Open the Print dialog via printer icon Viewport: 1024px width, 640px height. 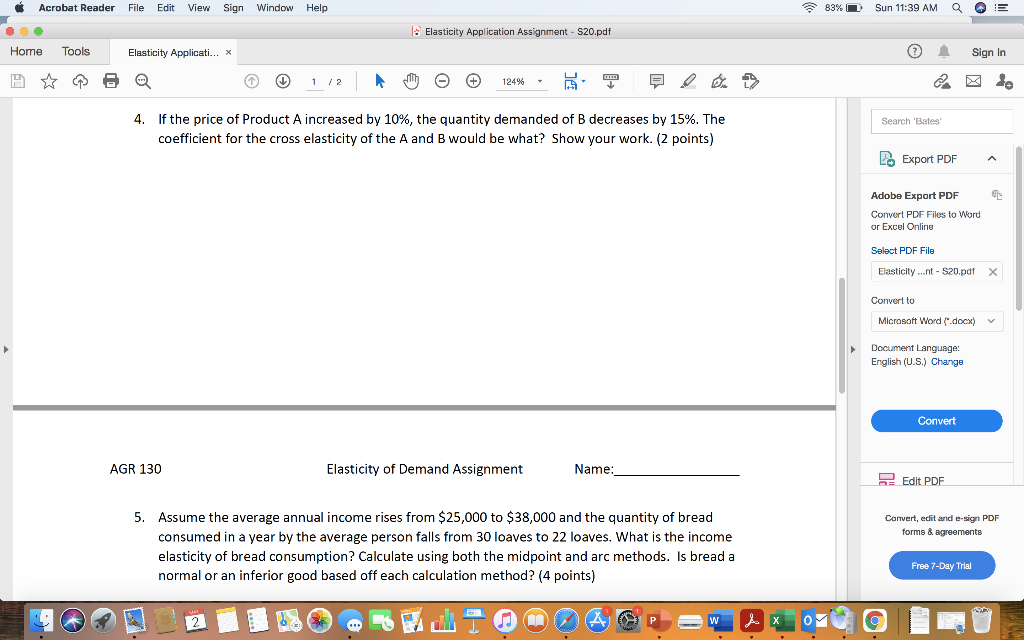coord(110,81)
